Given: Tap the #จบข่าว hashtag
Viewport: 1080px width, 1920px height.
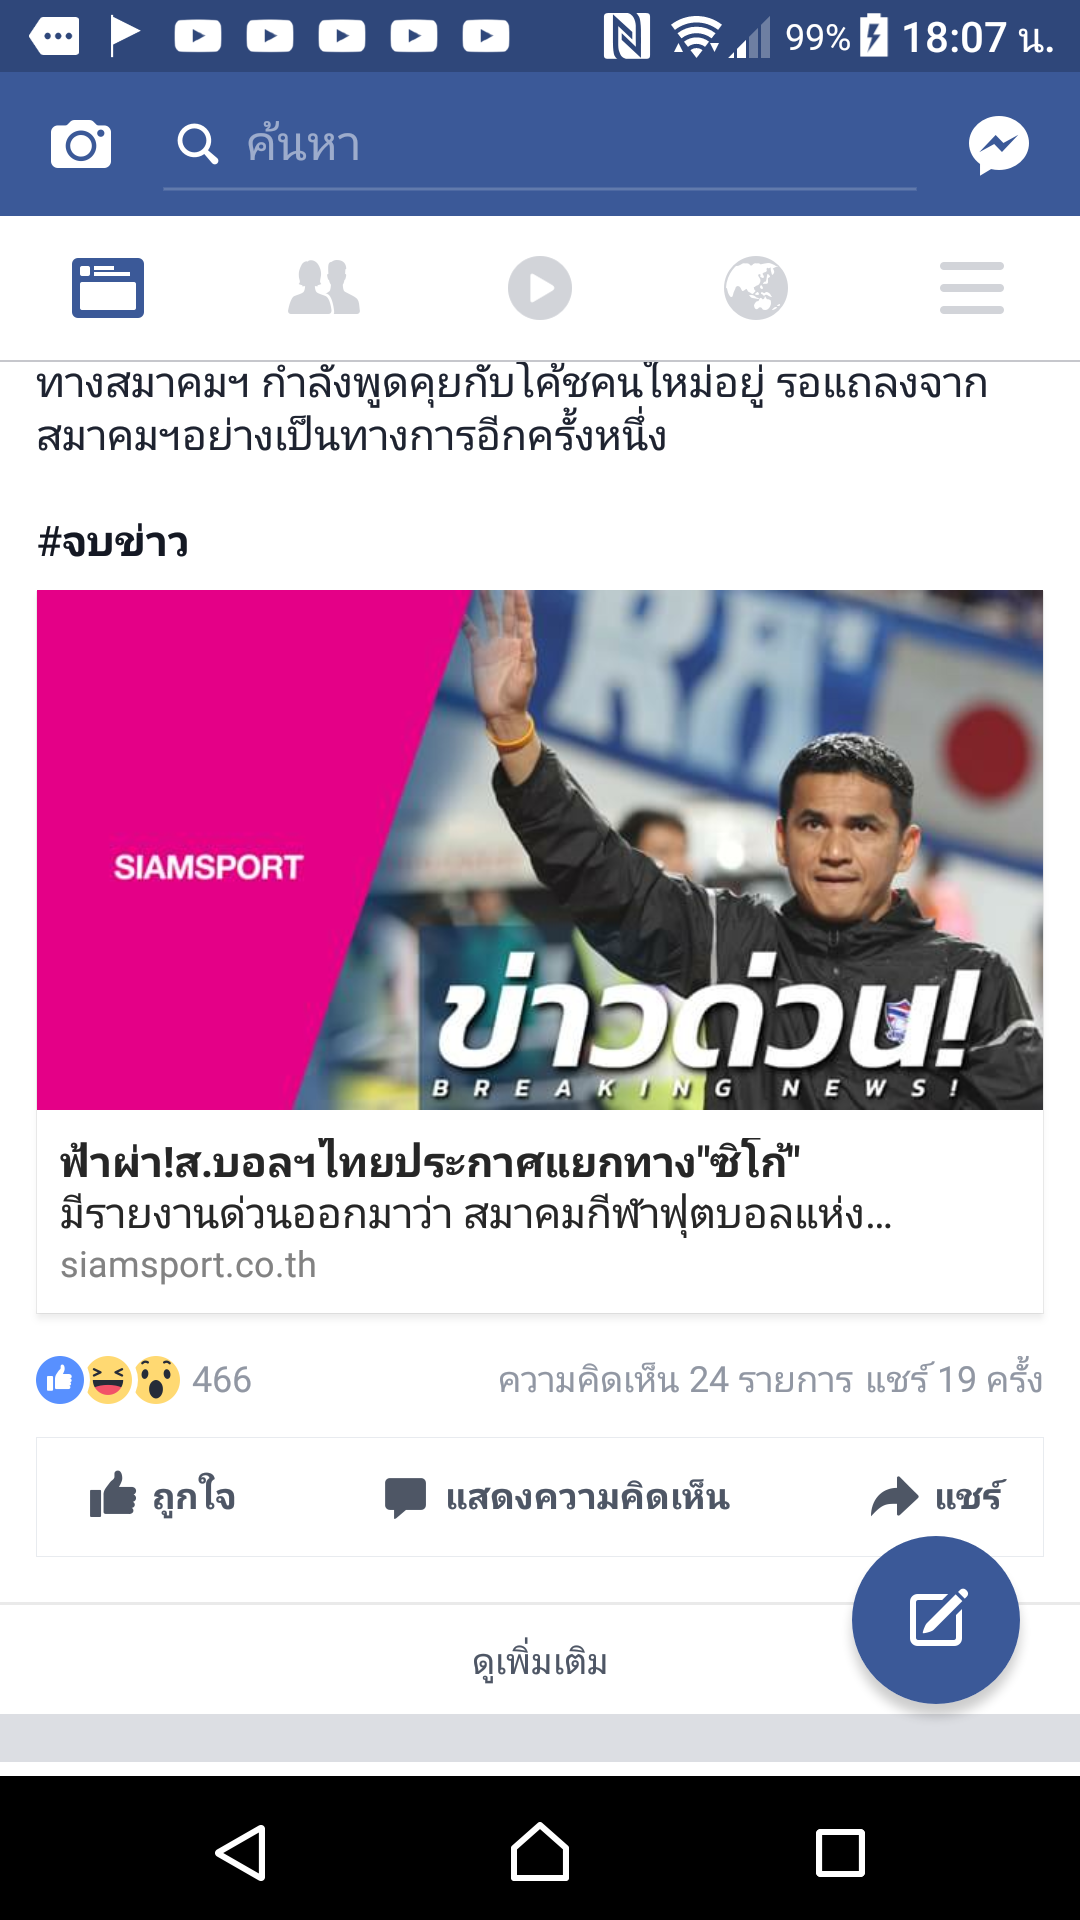Looking at the screenshot, I should 113,542.
